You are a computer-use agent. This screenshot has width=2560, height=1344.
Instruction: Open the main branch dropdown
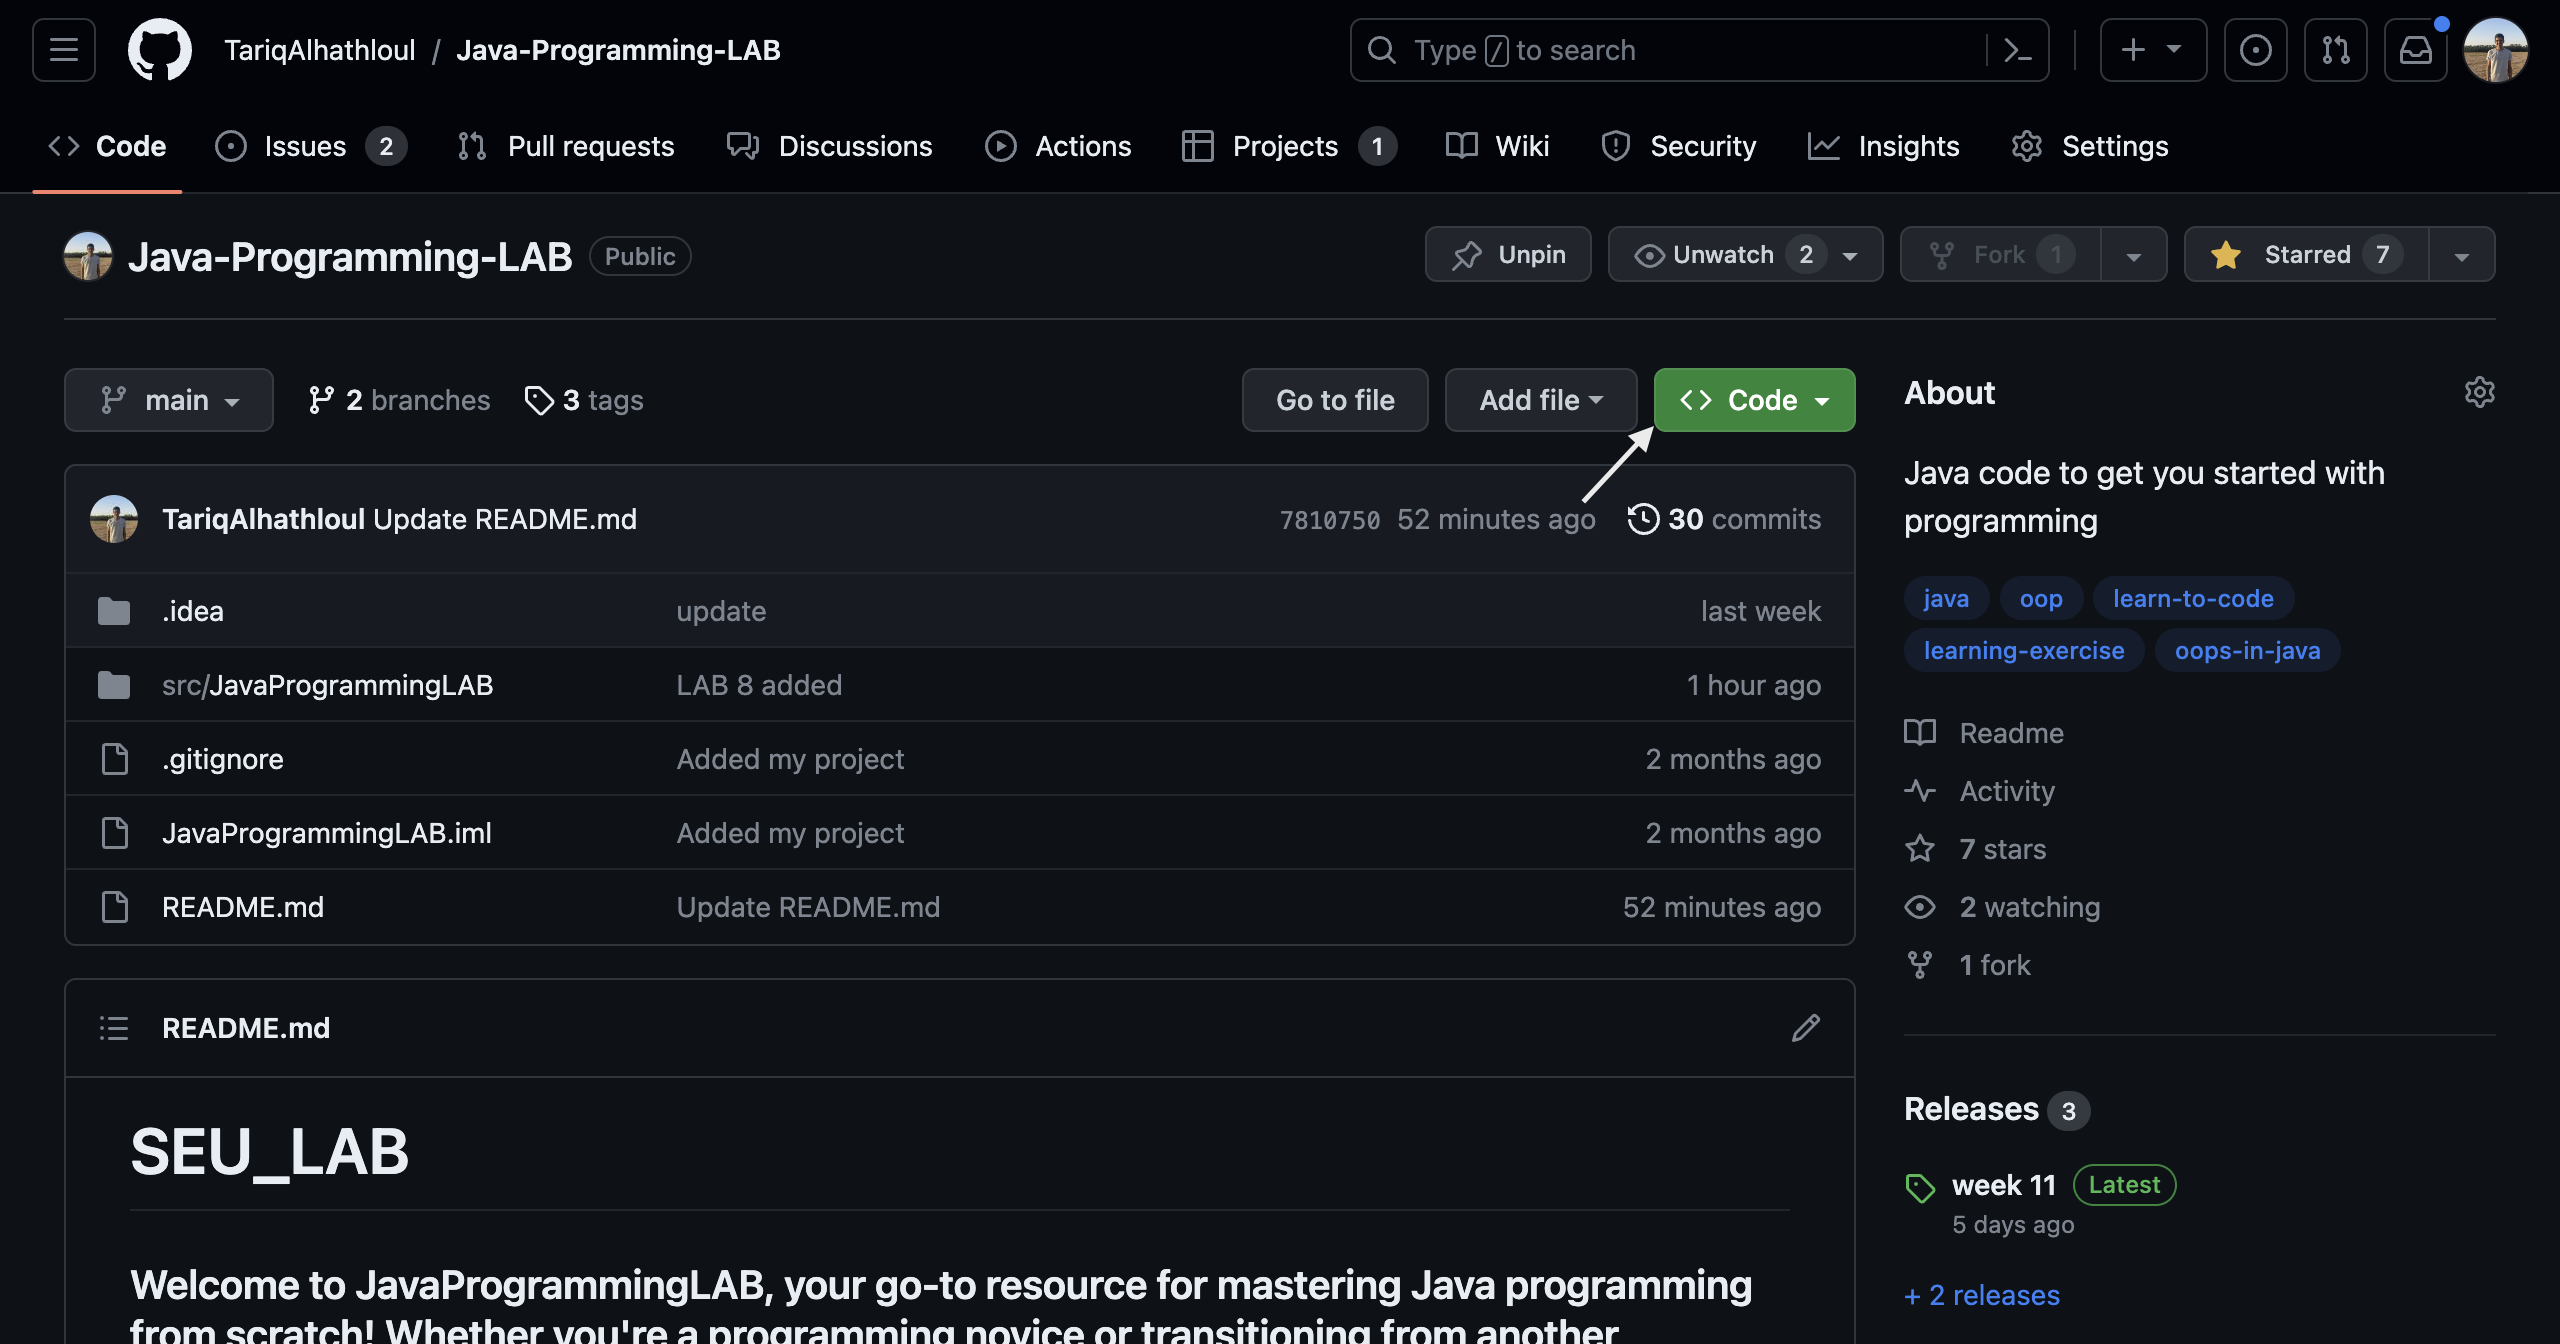(169, 400)
